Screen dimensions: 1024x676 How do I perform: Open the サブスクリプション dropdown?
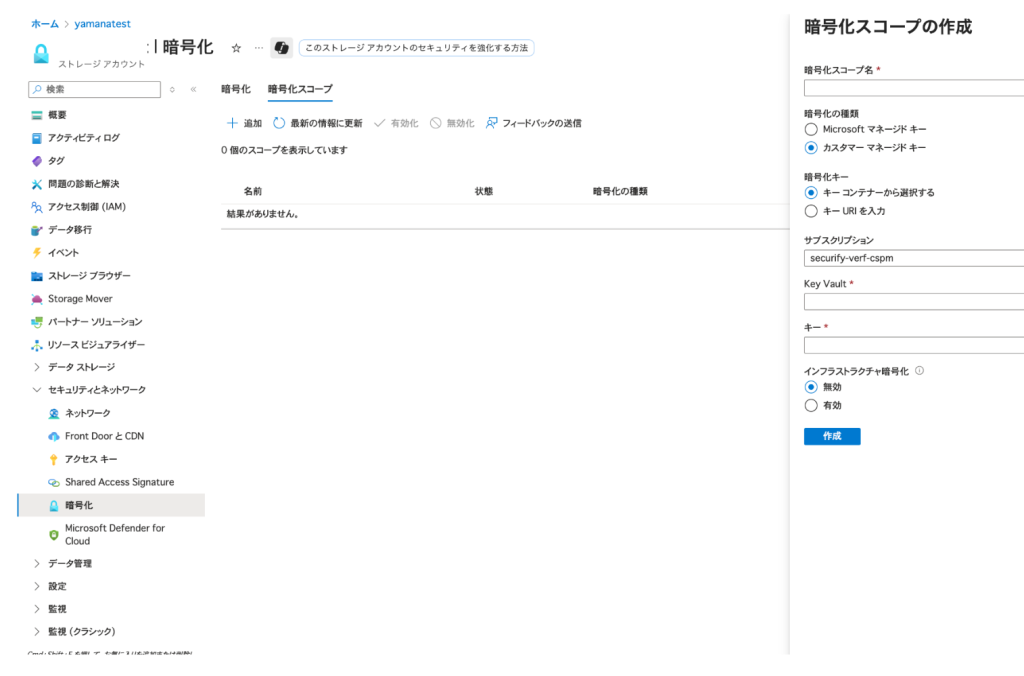[913, 258]
